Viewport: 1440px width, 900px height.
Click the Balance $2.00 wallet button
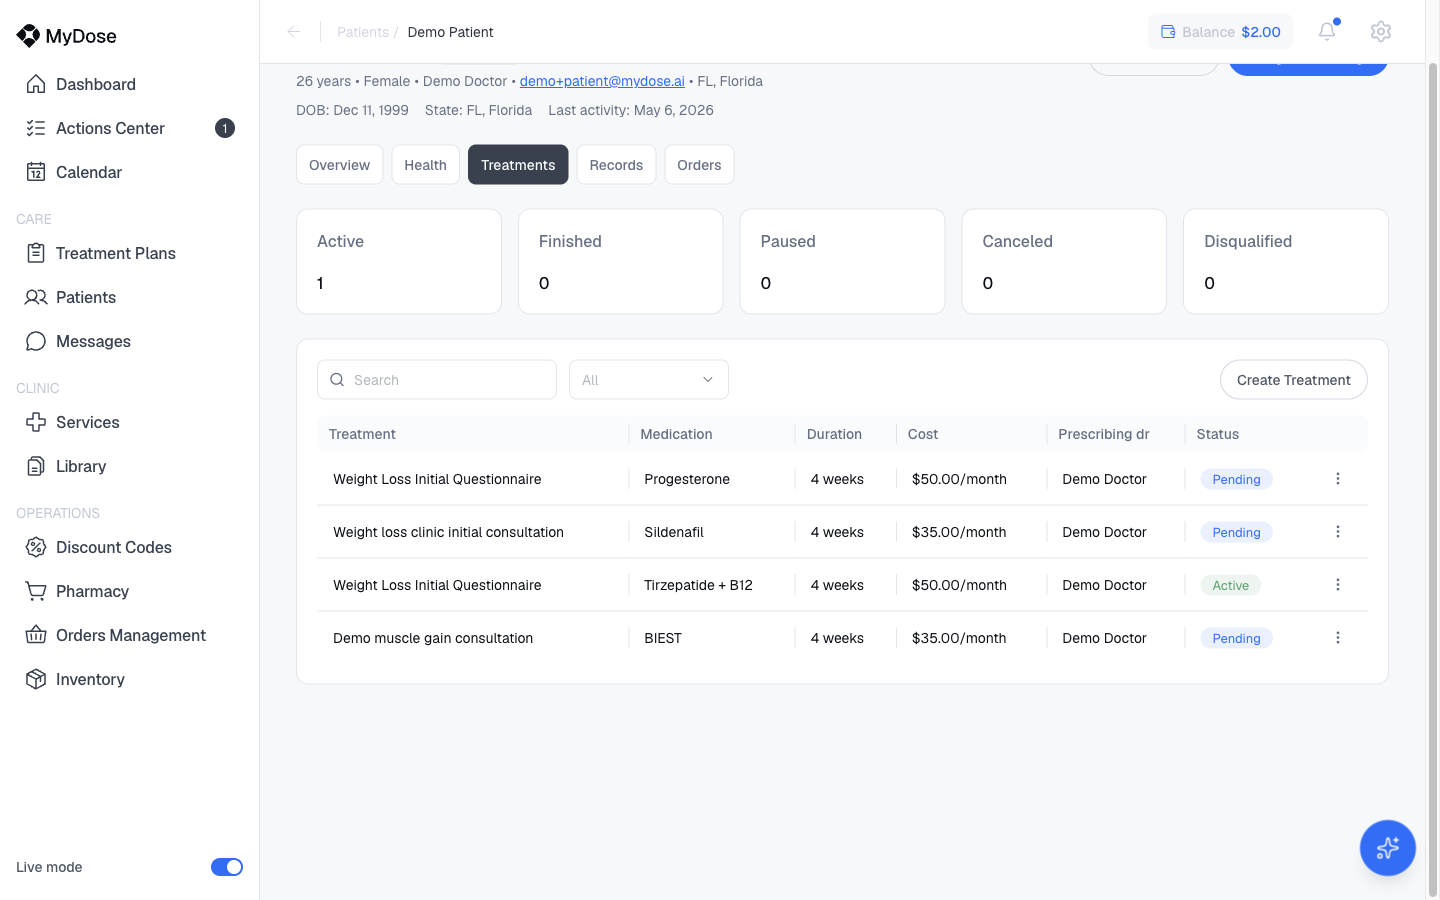(x=1220, y=32)
